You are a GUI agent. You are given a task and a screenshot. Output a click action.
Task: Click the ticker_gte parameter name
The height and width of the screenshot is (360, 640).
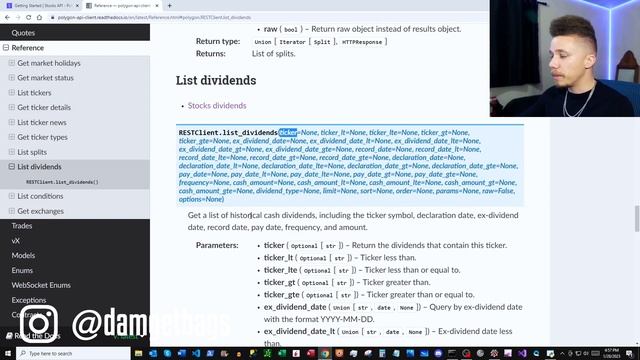[x=282, y=294]
